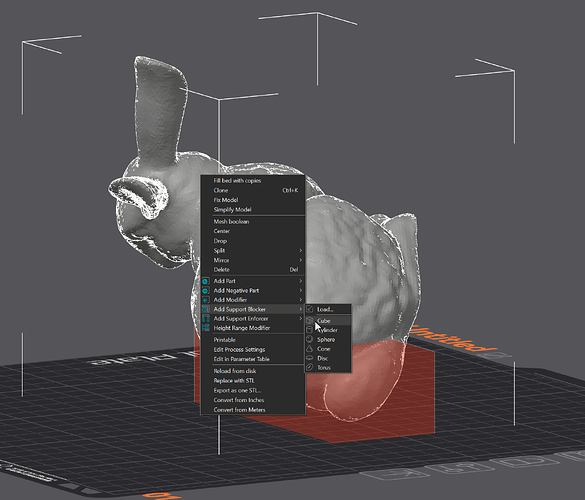The height and width of the screenshot is (500, 585).
Task: Select Edit in Parameter Table
Action: click(x=253, y=359)
